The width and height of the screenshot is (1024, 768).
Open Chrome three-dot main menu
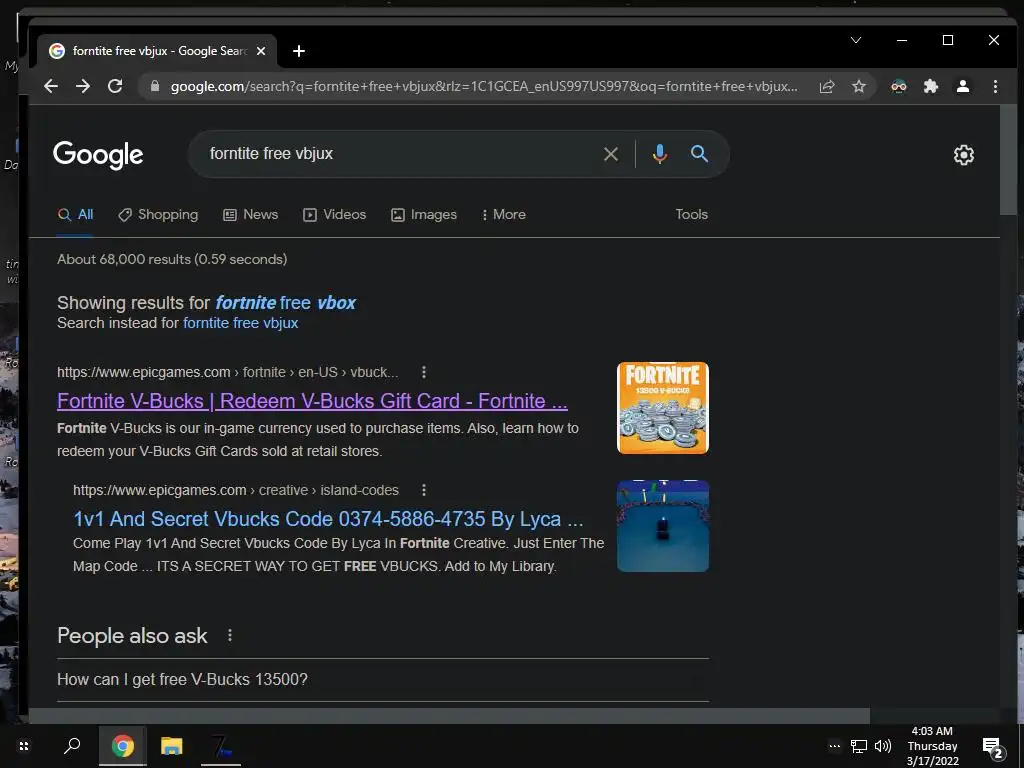[x=995, y=86]
